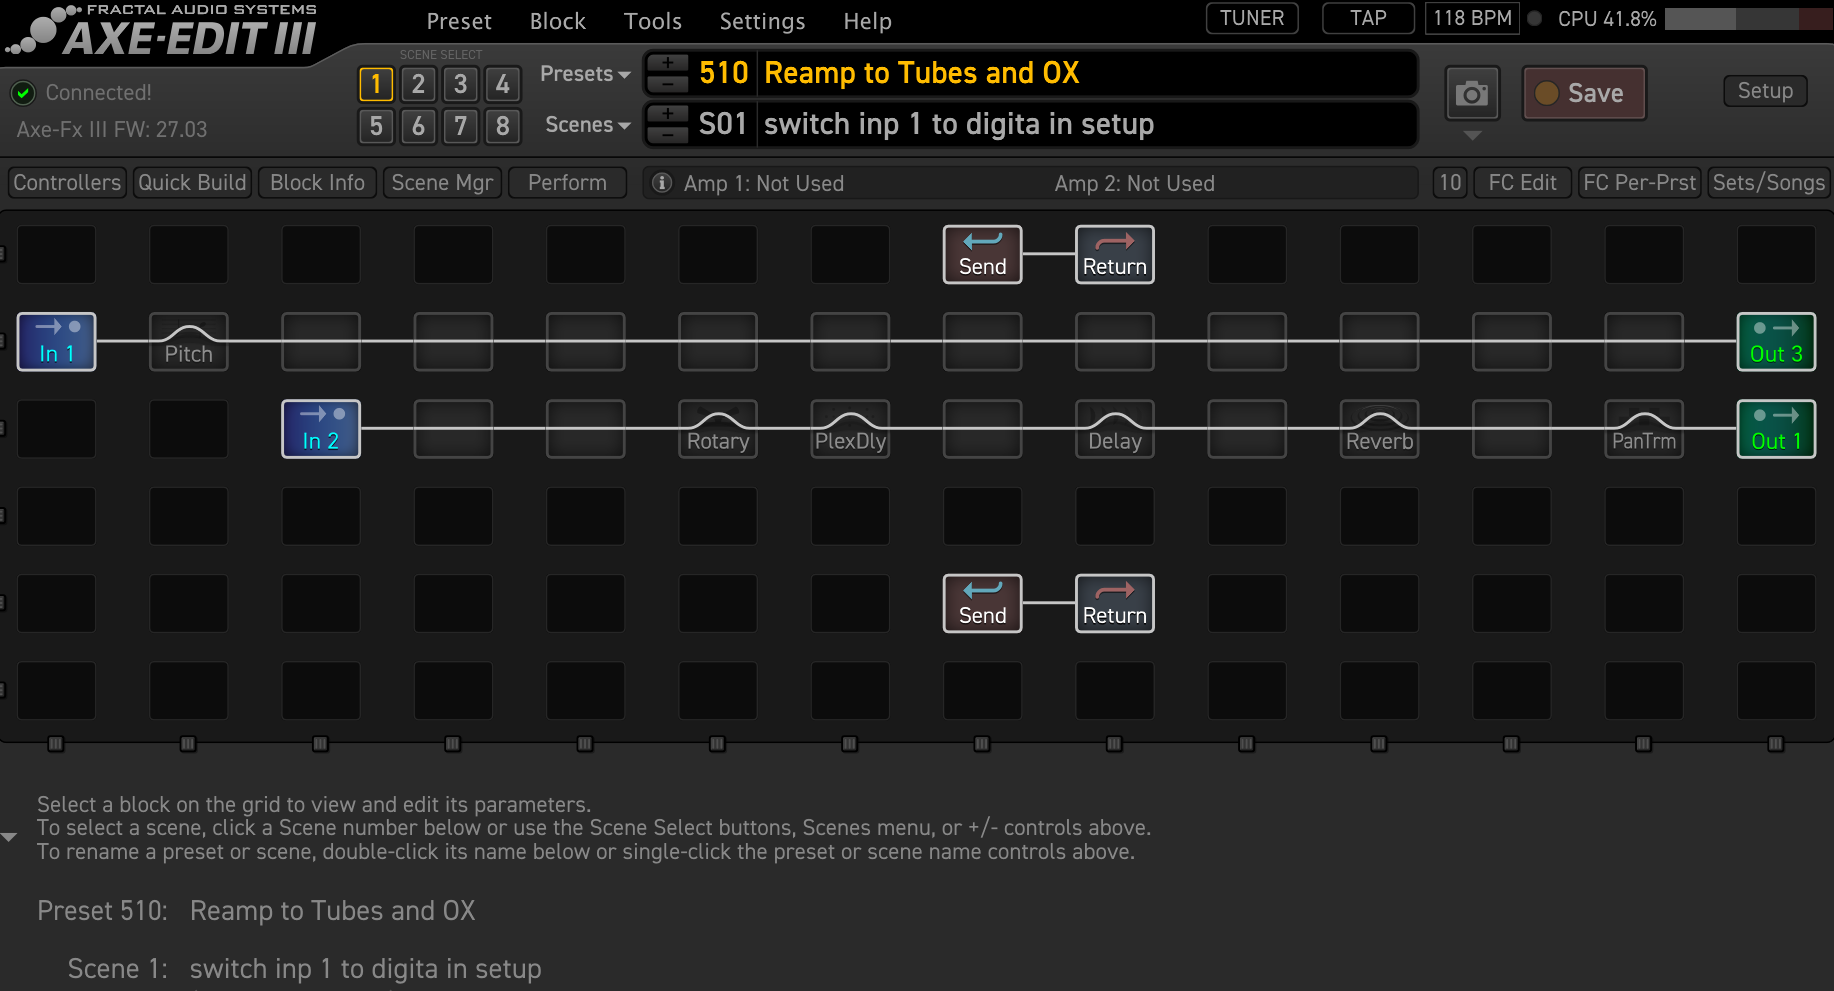The width and height of the screenshot is (1834, 991).
Task: Click the TAP tempo button
Action: (1368, 18)
